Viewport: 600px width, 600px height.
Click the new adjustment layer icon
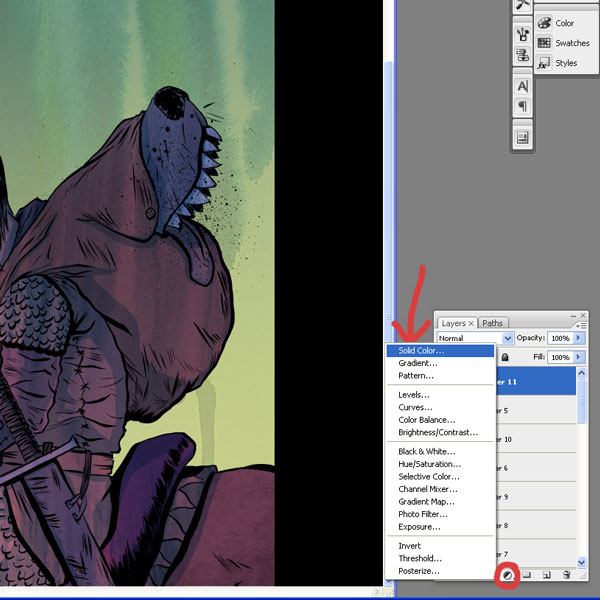point(508,575)
